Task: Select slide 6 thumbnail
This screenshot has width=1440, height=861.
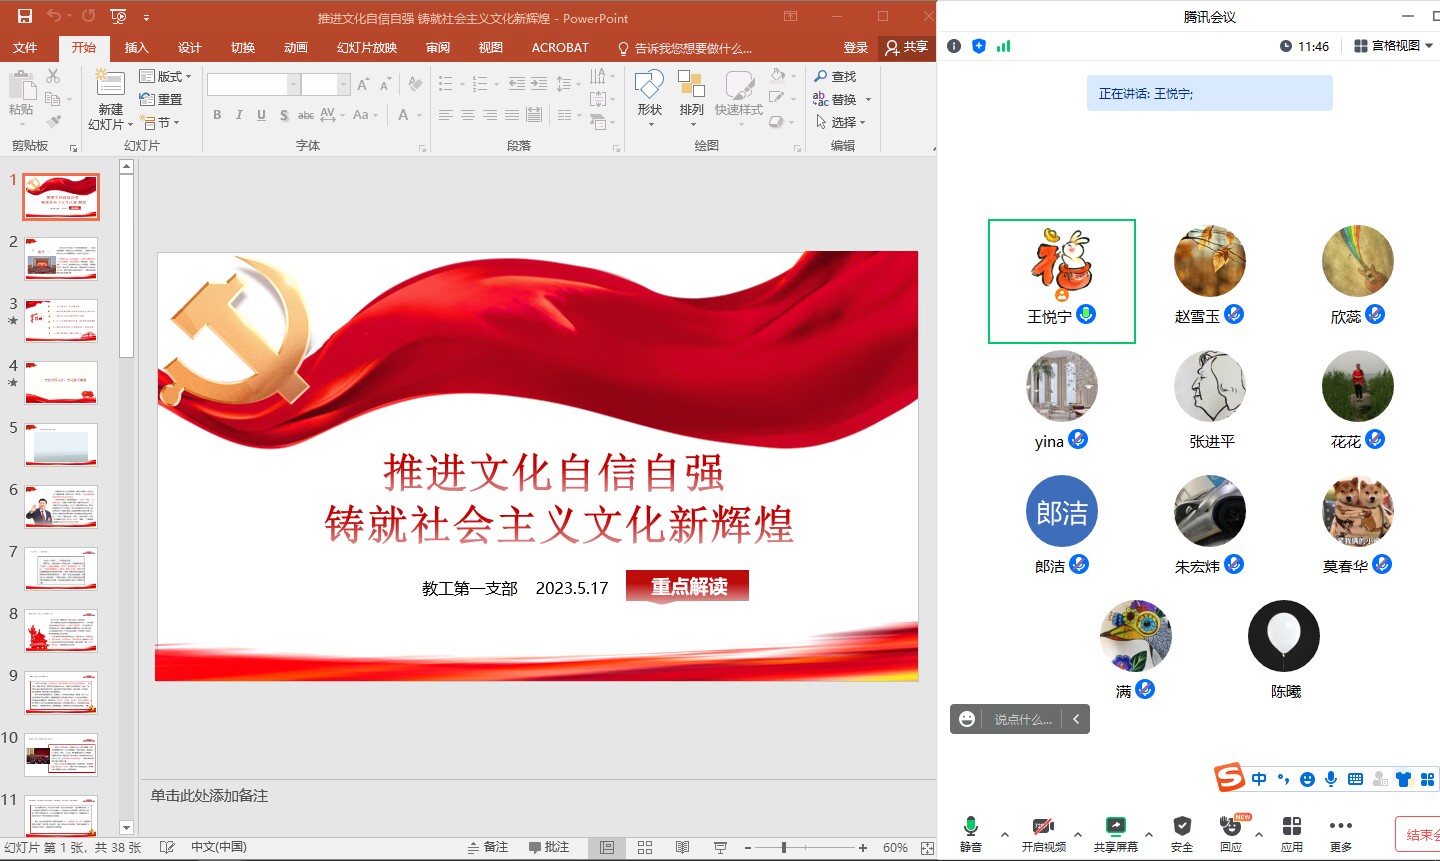Action: pyautogui.click(x=61, y=507)
